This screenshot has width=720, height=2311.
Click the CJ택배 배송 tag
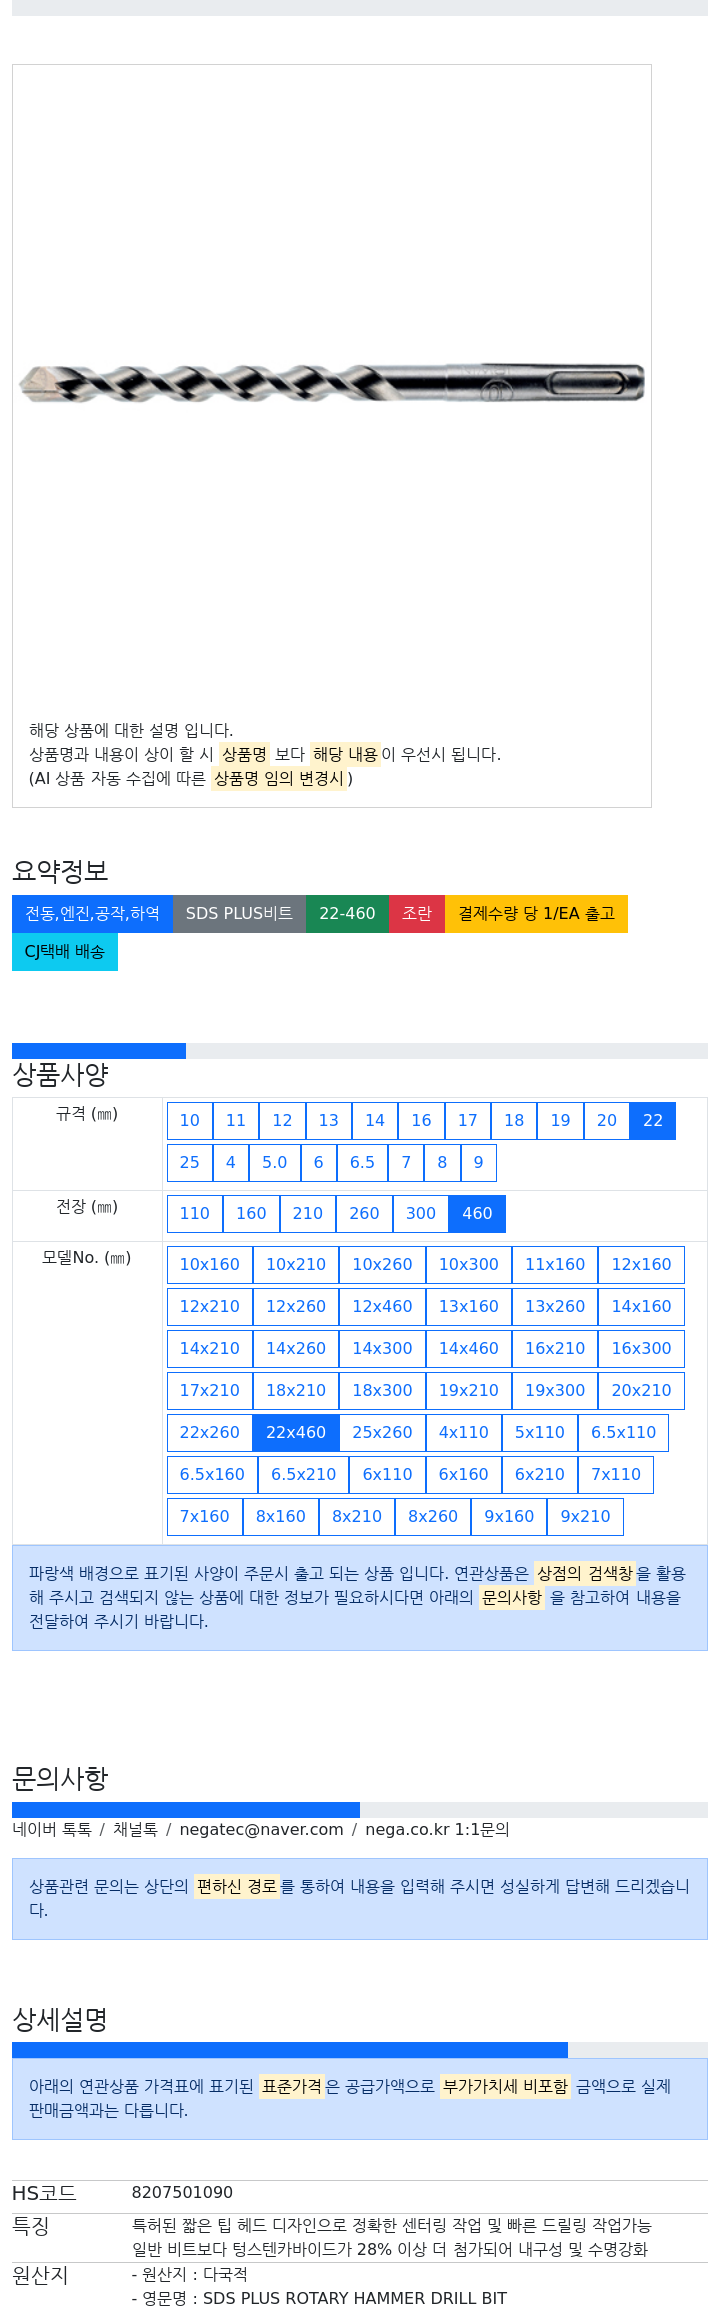tap(65, 952)
